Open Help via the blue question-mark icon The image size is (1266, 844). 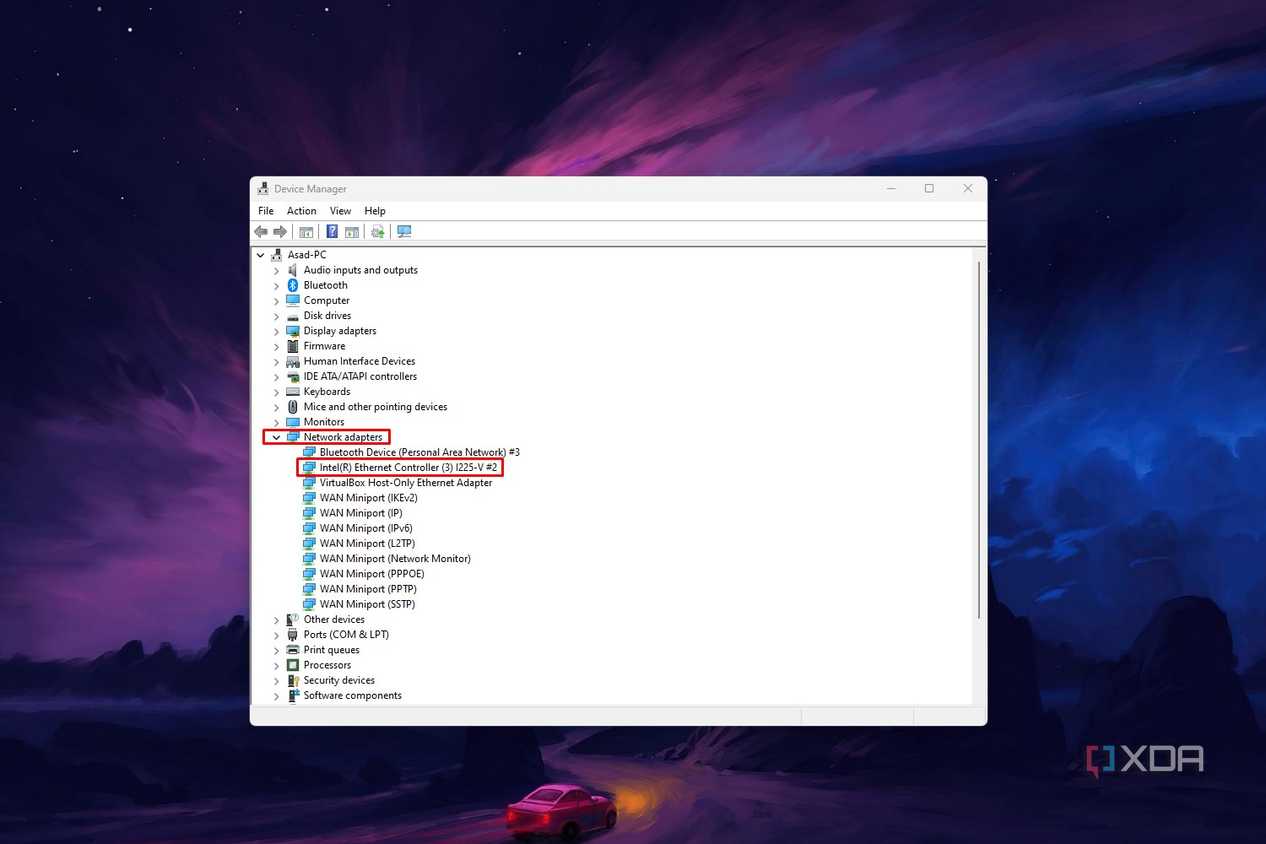click(332, 232)
